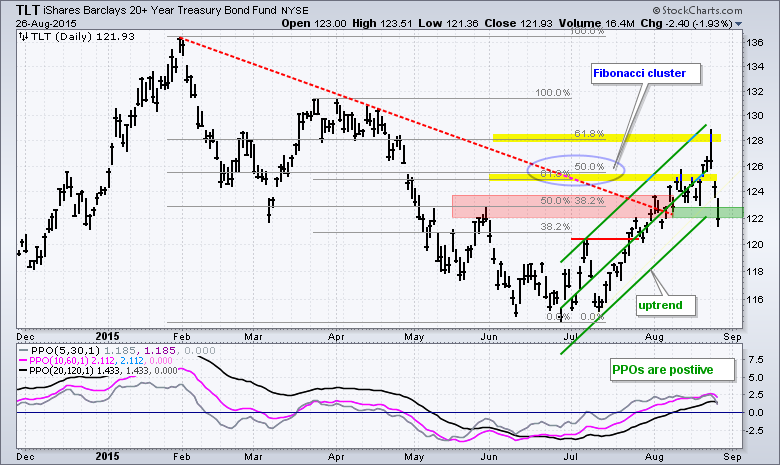780x465 pixels.
Task: Click the 126 price axis label
Action: pyautogui.click(x=755, y=167)
